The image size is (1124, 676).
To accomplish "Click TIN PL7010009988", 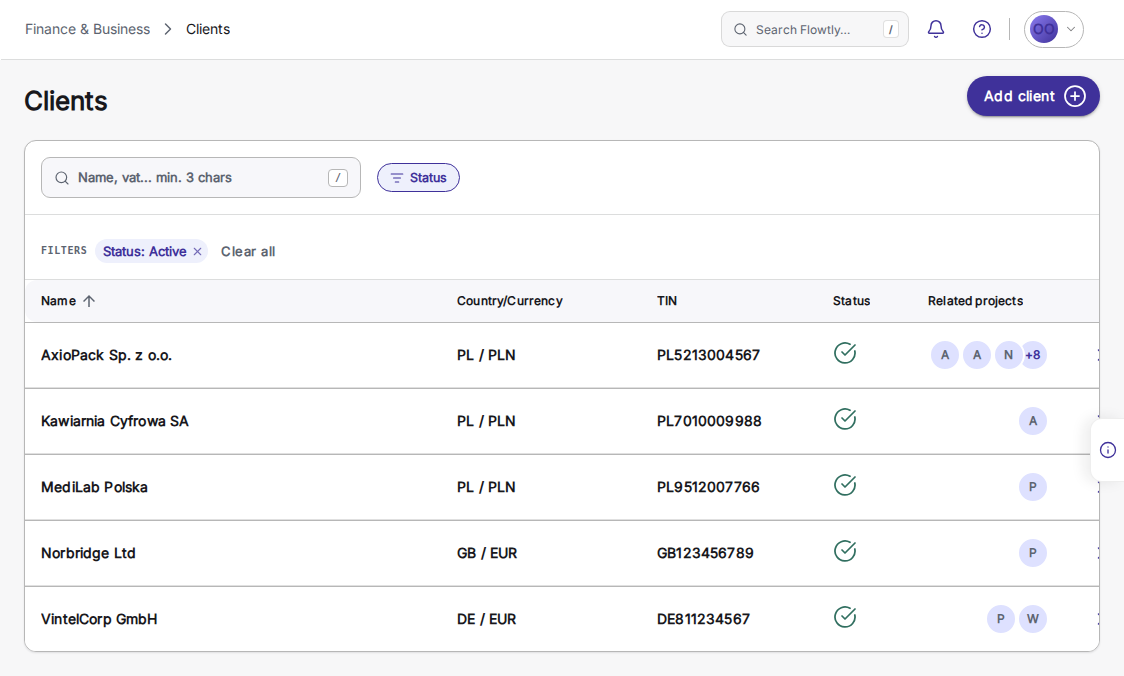I will pos(709,422).
